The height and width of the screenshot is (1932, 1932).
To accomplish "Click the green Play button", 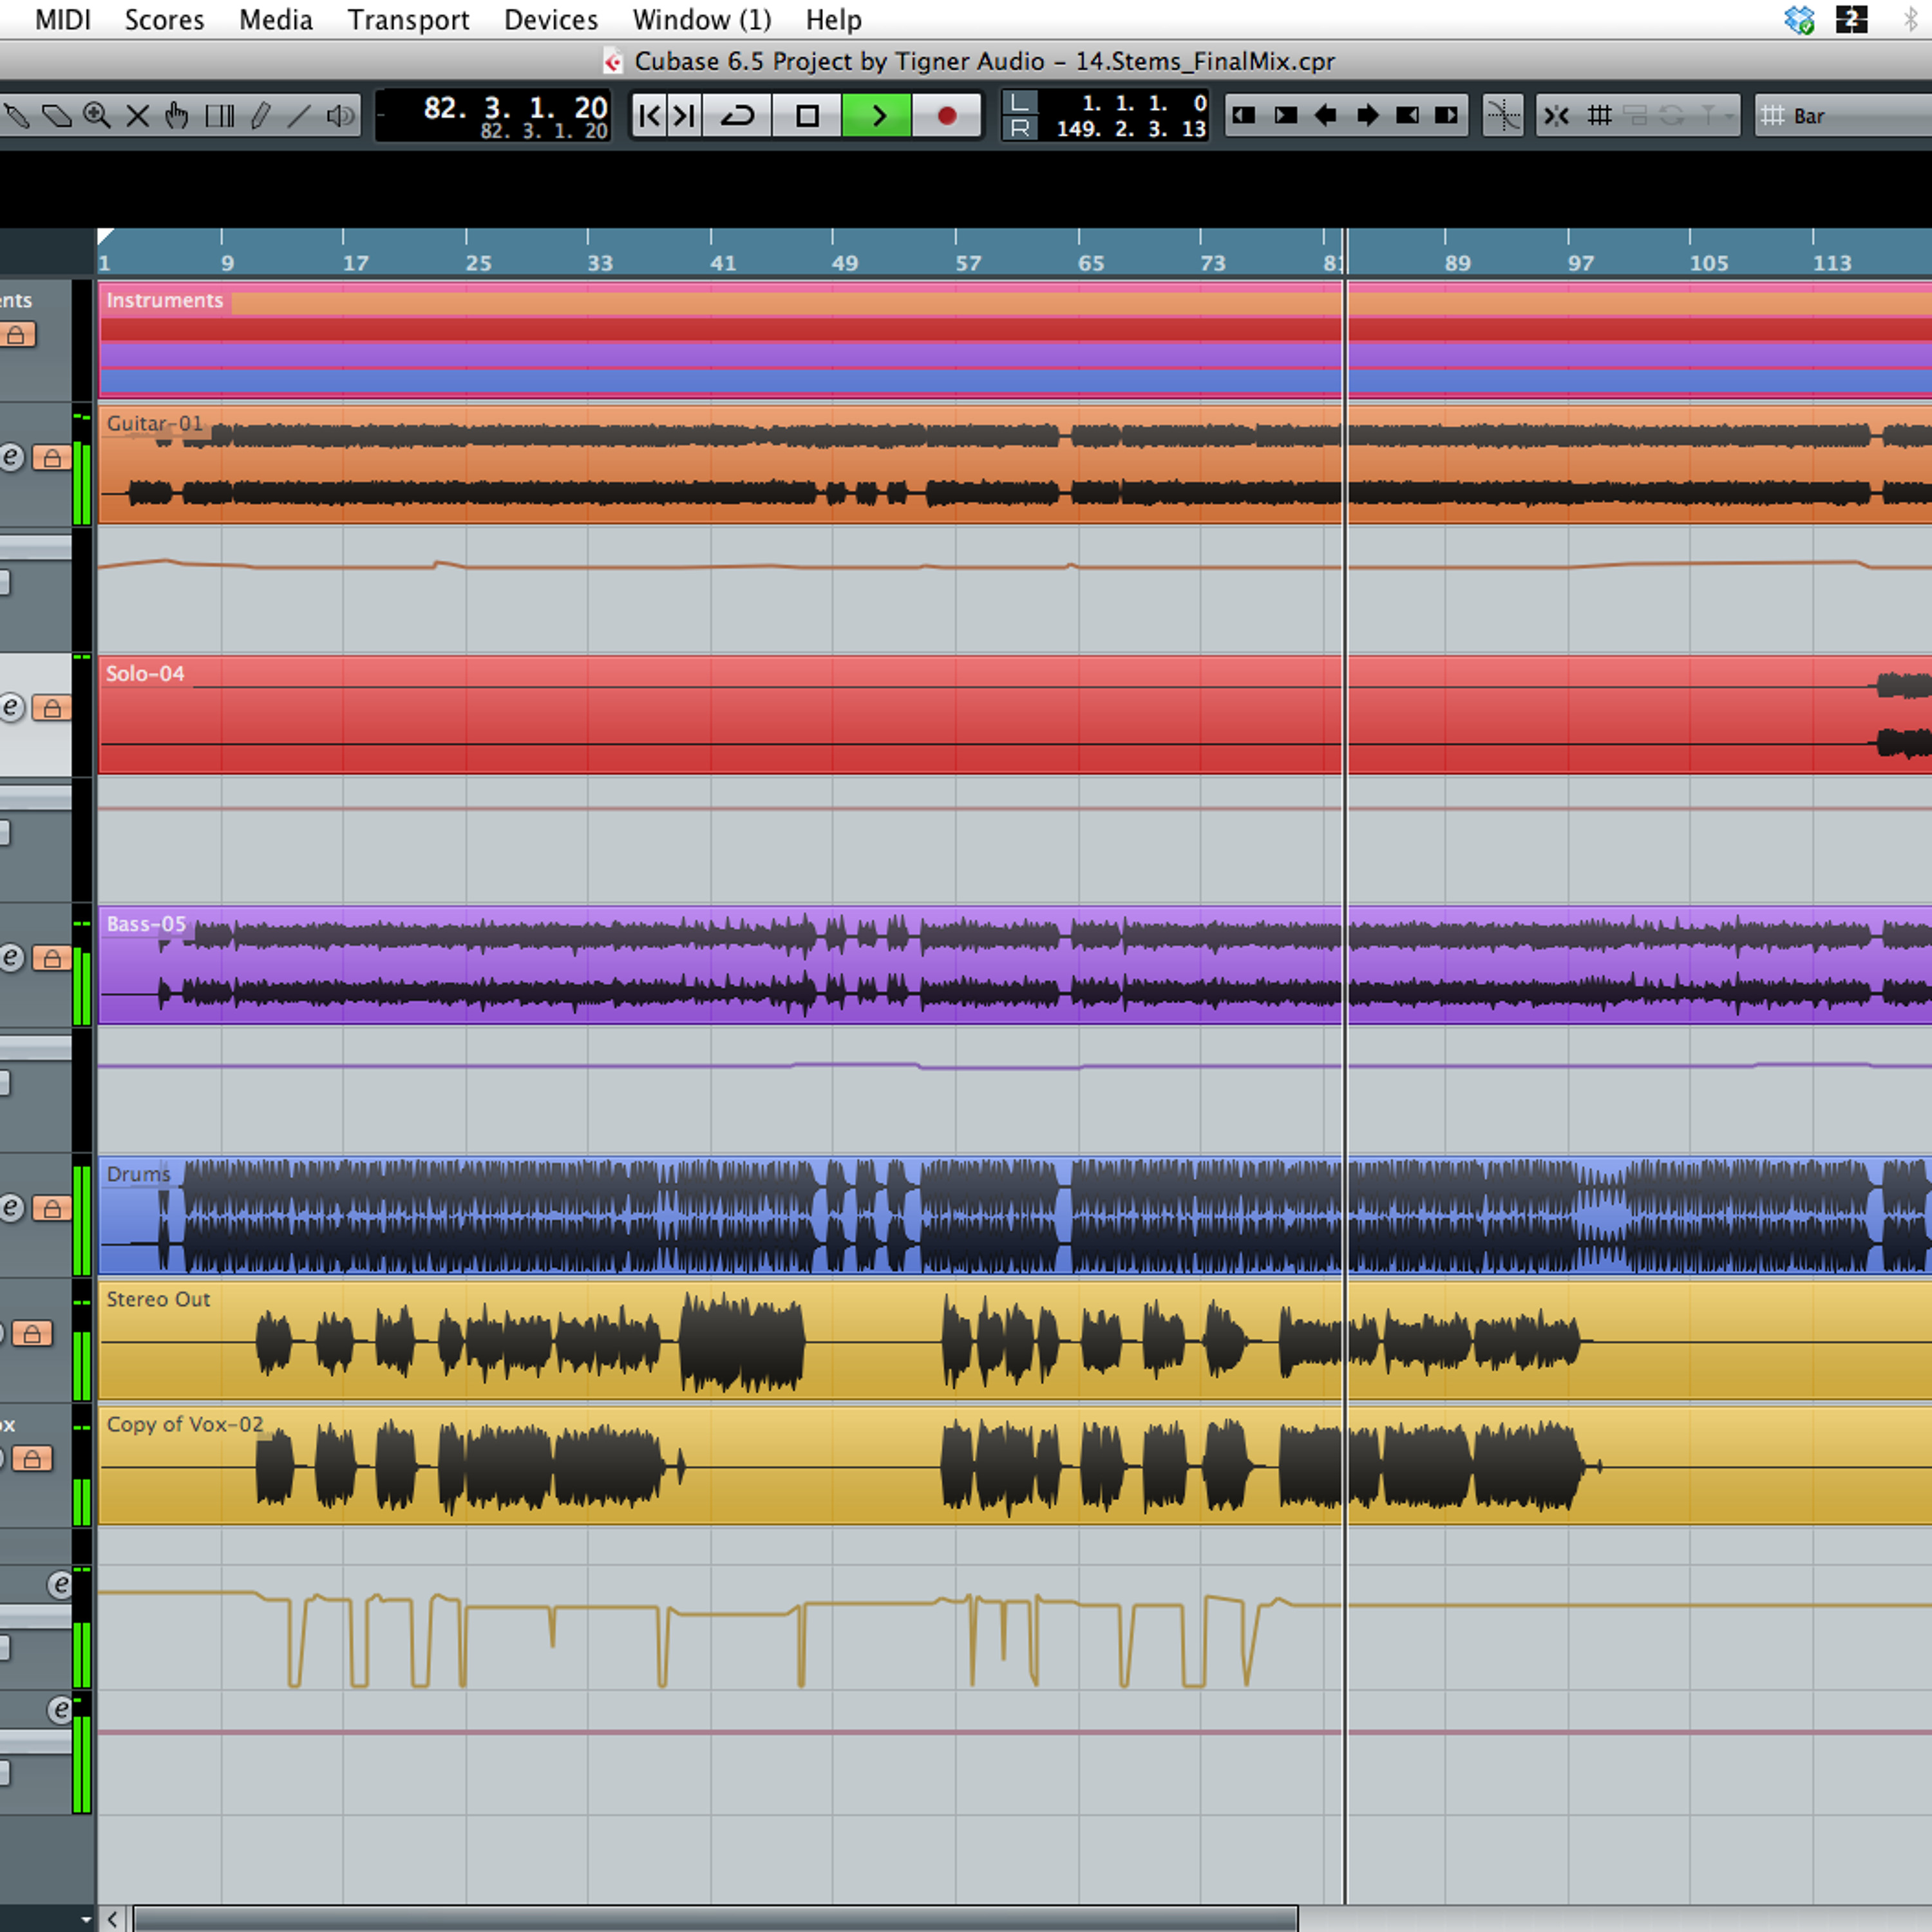I will [877, 116].
